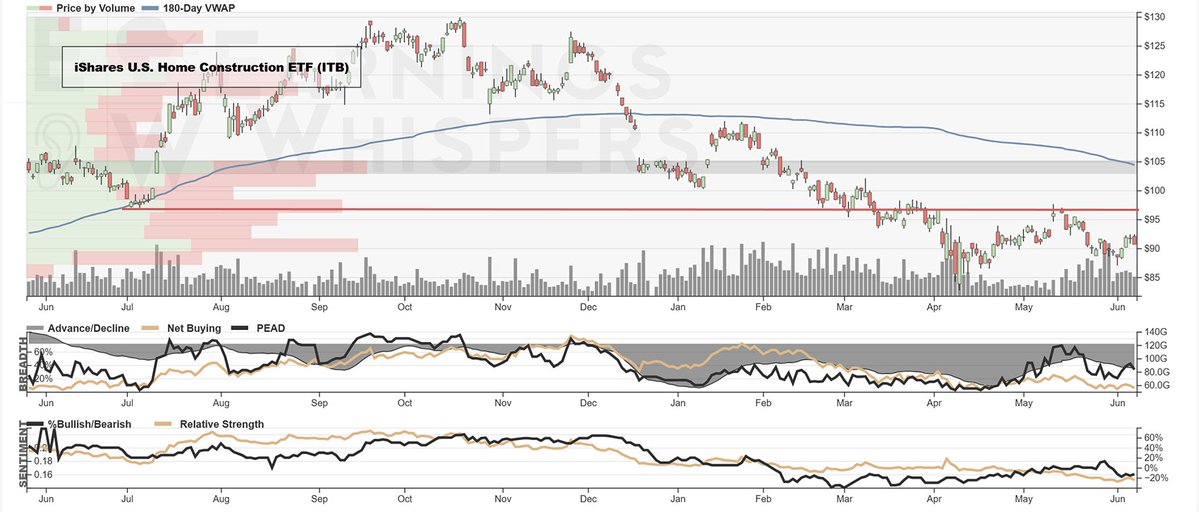
Task: Click the $85 price axis label
Action: 1152,277
